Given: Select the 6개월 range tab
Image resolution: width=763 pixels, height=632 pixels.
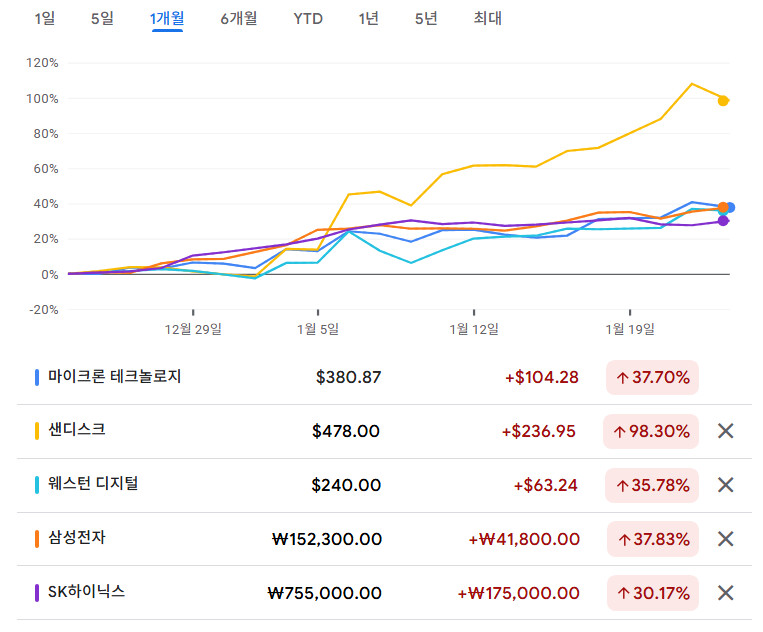Looking at the screenshot, I should [x=238, y=18].
